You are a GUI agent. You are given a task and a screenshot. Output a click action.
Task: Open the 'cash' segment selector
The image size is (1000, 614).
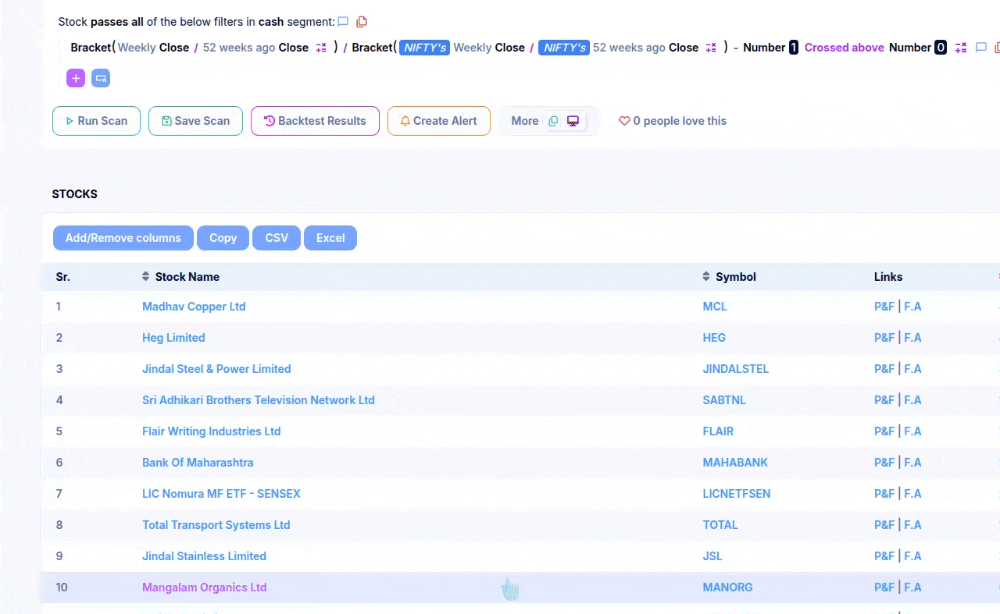tap(271, 21)
